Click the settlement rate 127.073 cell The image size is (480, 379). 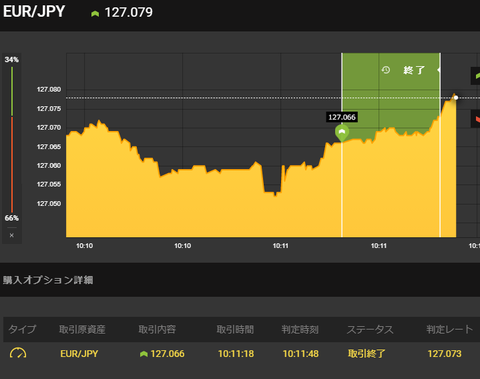coord(445,354)
